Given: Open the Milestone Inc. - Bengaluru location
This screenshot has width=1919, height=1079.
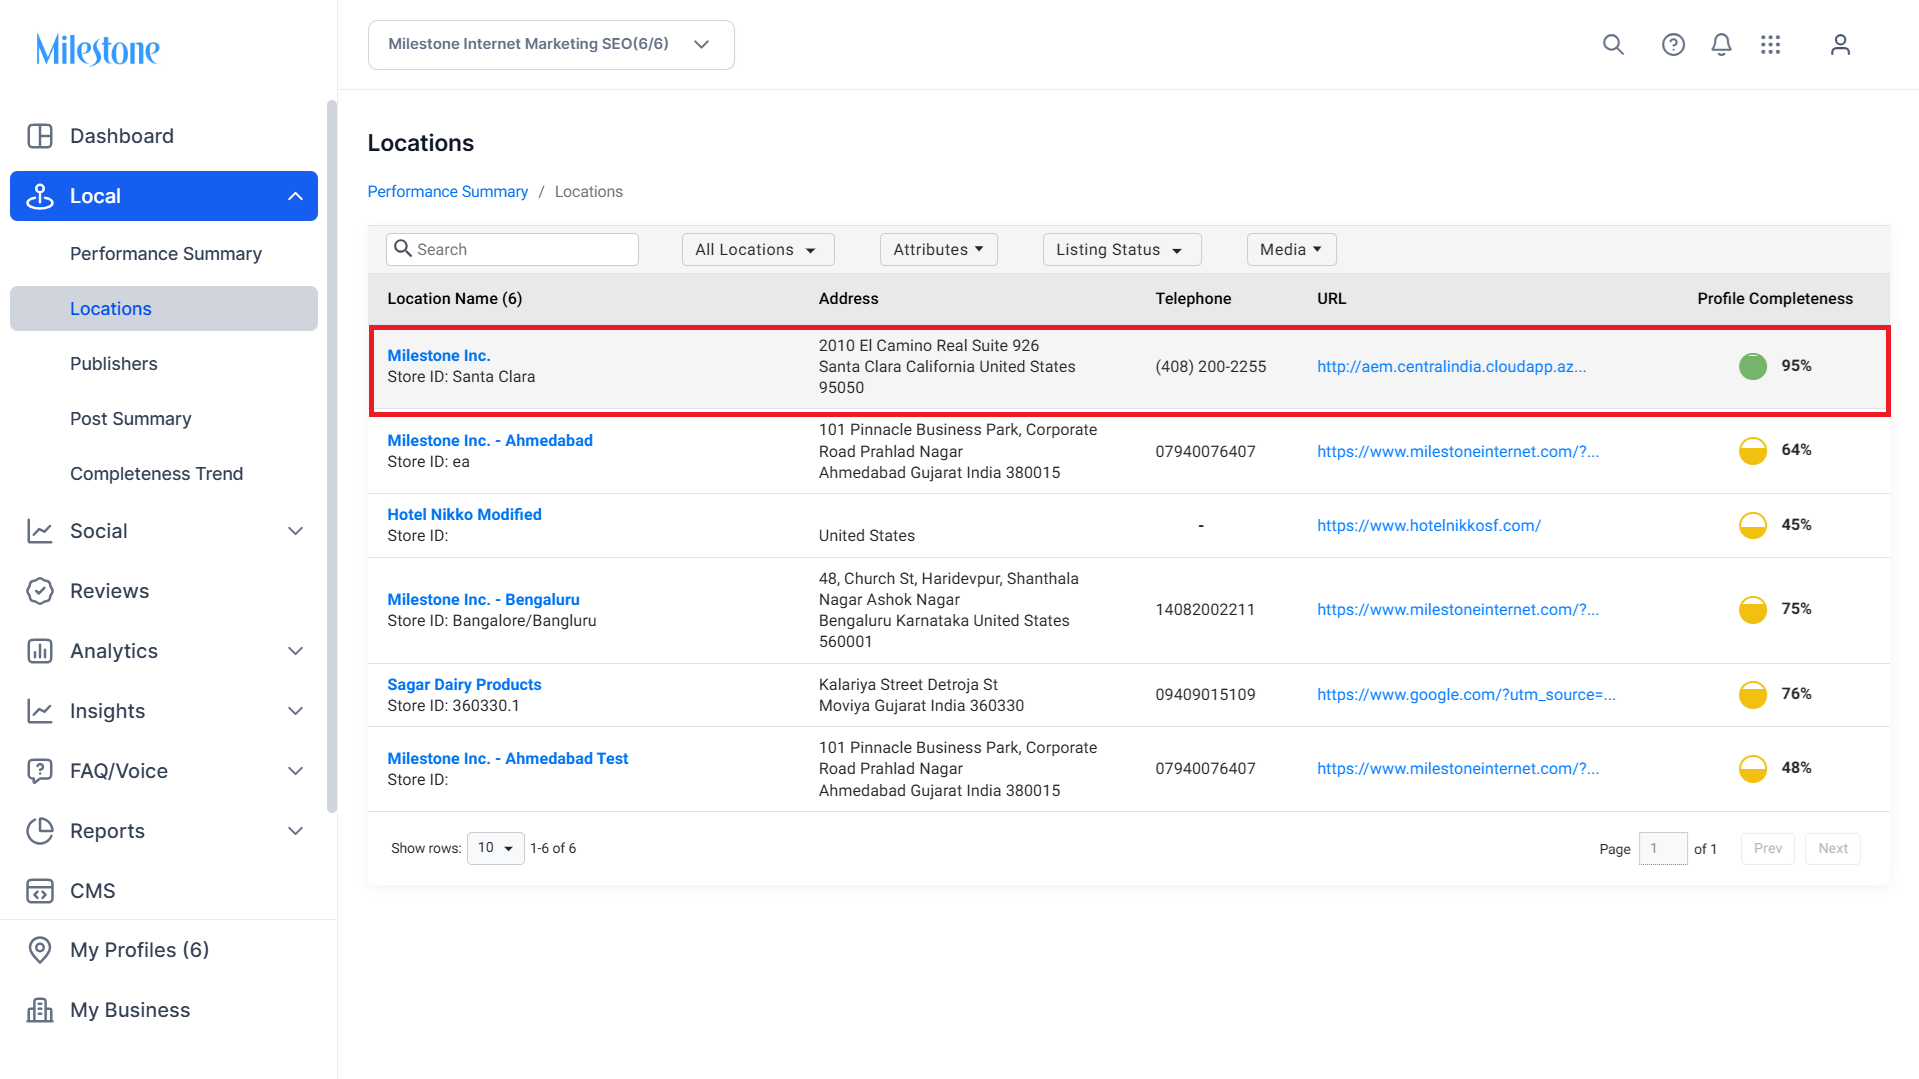Looking at the screenshot, I should pos(484,600).
